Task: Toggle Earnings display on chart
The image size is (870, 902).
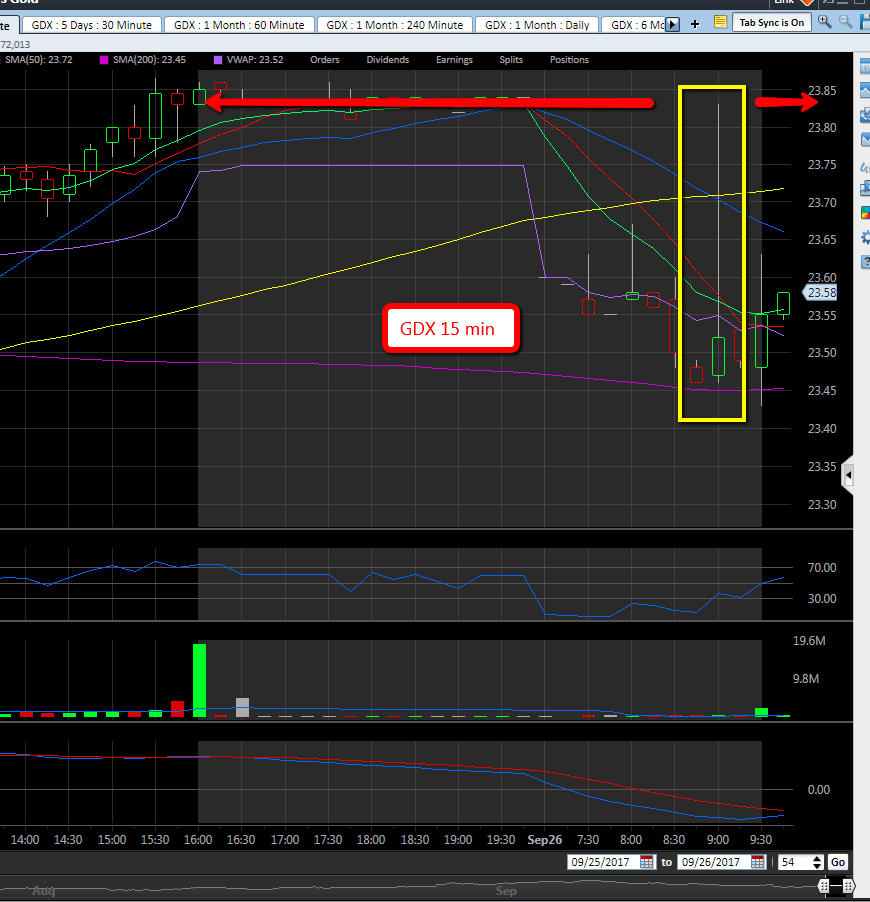Action: pos(454,60)
